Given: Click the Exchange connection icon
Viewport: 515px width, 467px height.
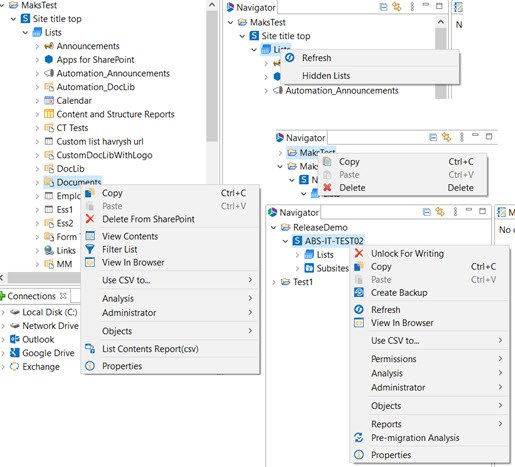Looking at the screenshot, I should click(x=15, y=367).
